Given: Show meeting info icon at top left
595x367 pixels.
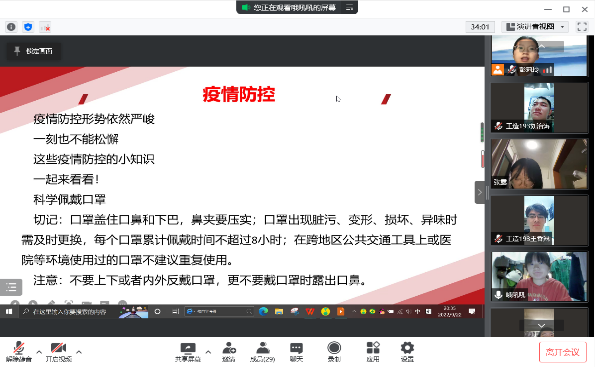Looking at the screenshot, I should click(11, 27).
